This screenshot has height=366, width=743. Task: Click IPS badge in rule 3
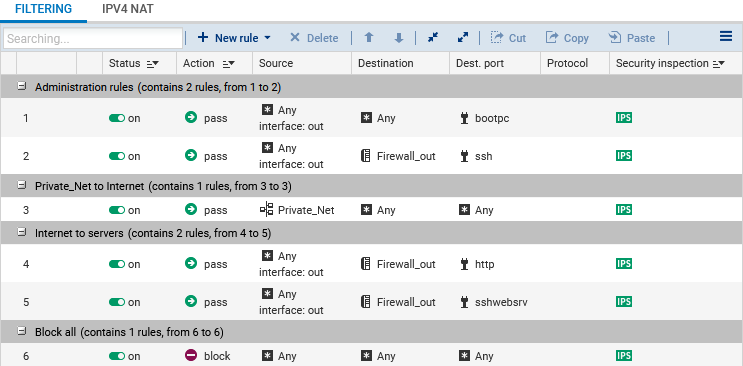point(624,210)
